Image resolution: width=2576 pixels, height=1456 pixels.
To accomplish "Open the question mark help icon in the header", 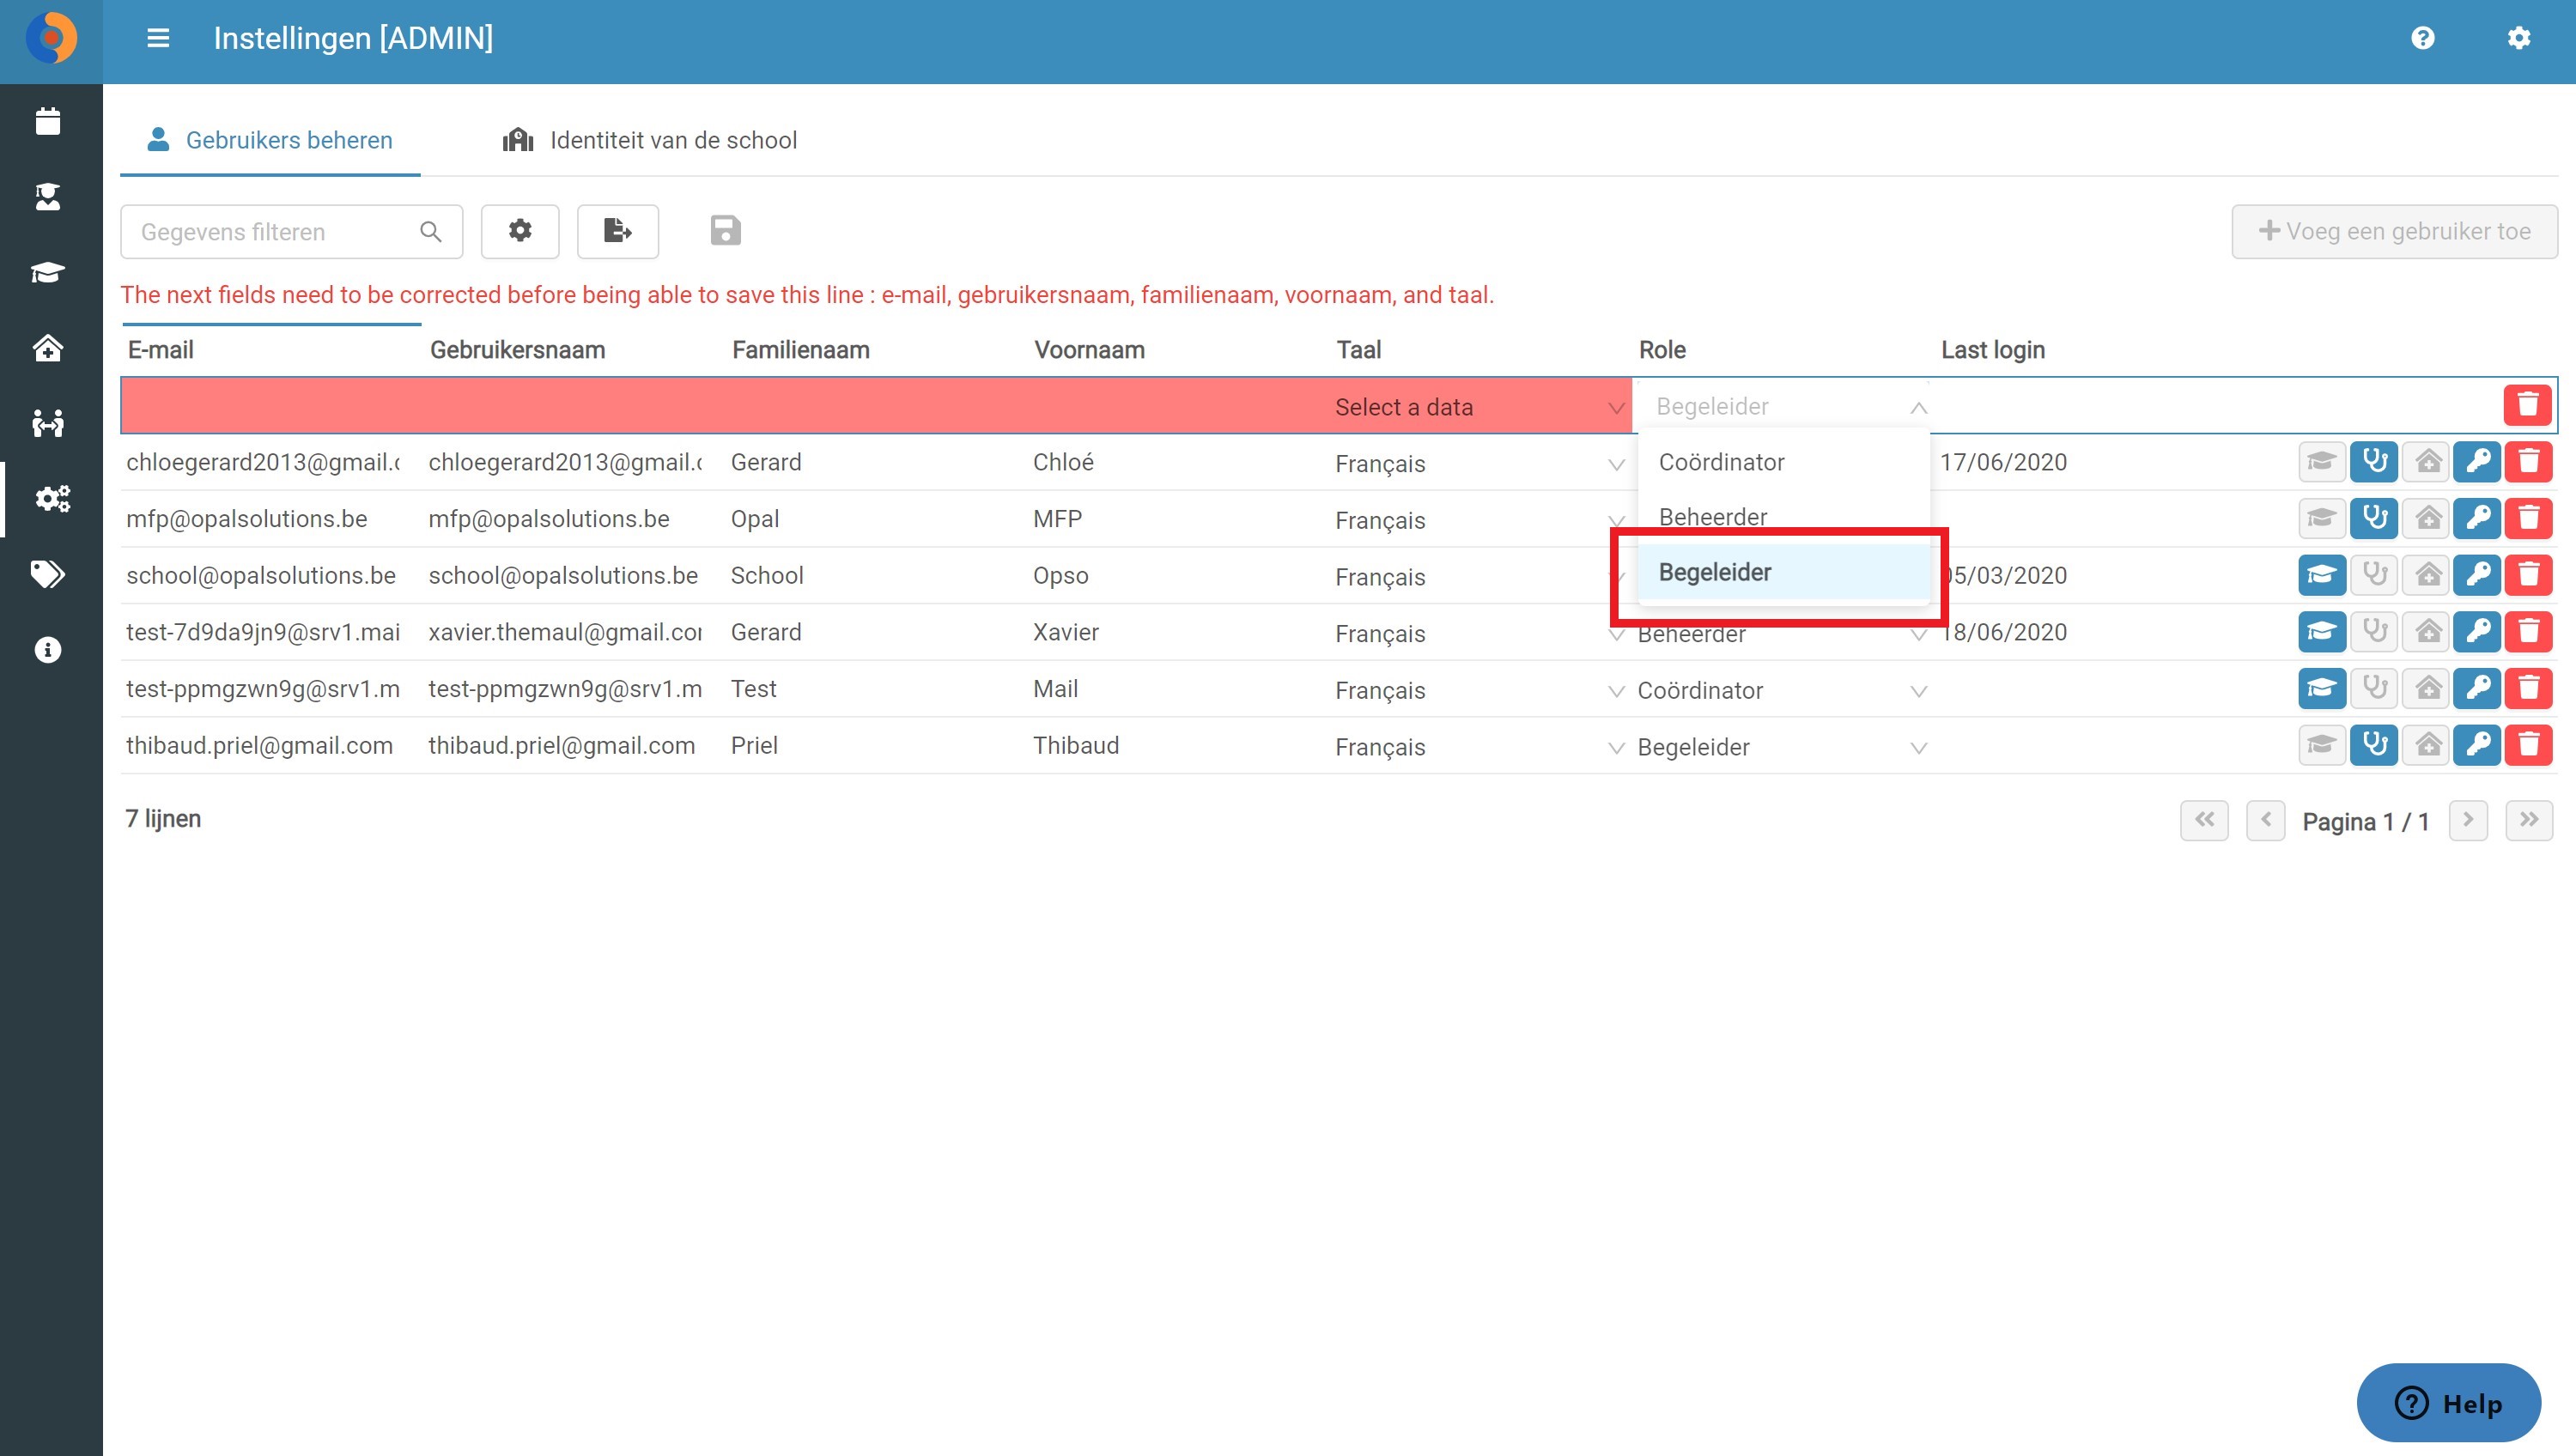I will tap(2422, 38).
